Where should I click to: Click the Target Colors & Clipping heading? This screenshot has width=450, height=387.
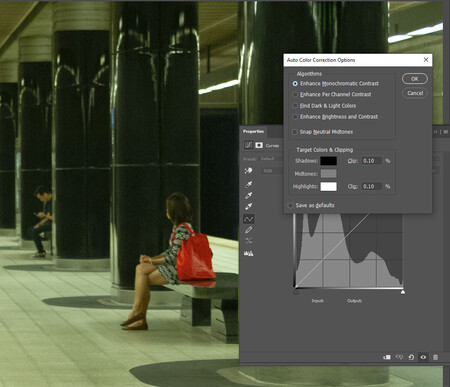tap(325, 150)
